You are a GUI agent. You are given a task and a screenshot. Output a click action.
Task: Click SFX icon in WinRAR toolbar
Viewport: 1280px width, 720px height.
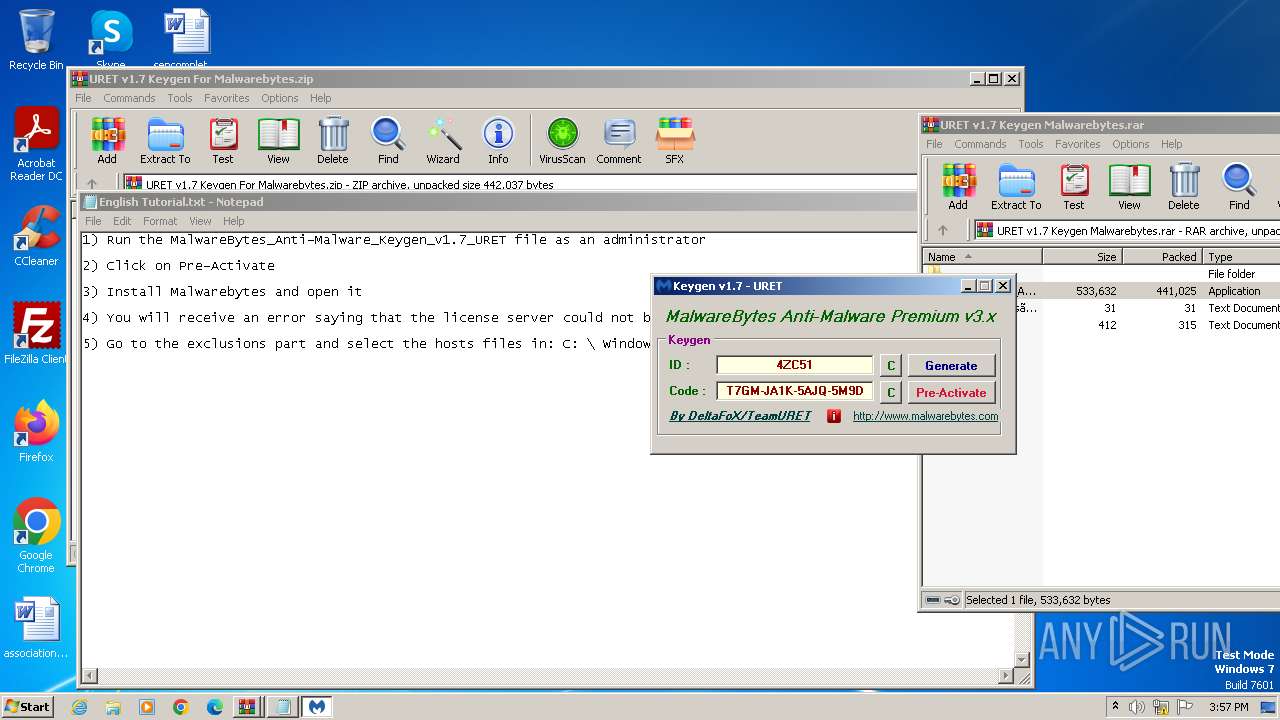click(x=675, y=141)
